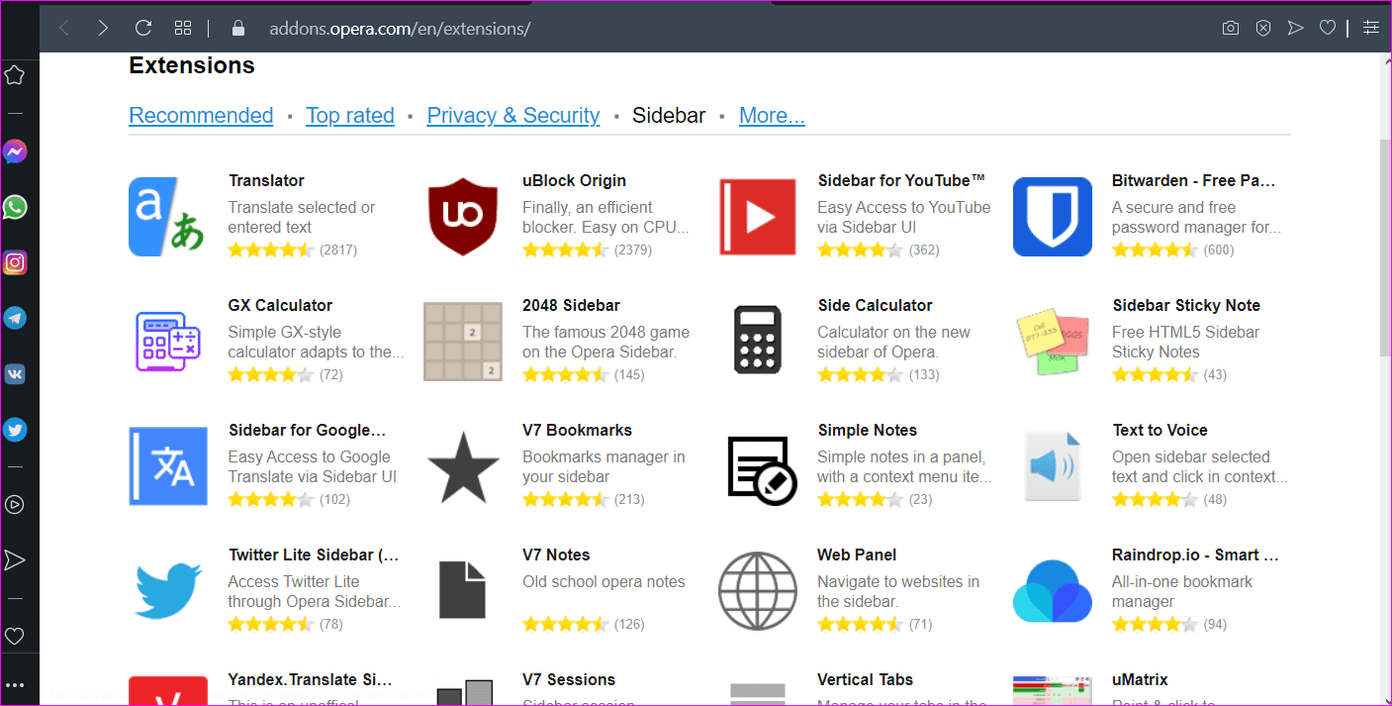Reload the current page
This screenshot has height=706, width=1392.
point(143,28)
